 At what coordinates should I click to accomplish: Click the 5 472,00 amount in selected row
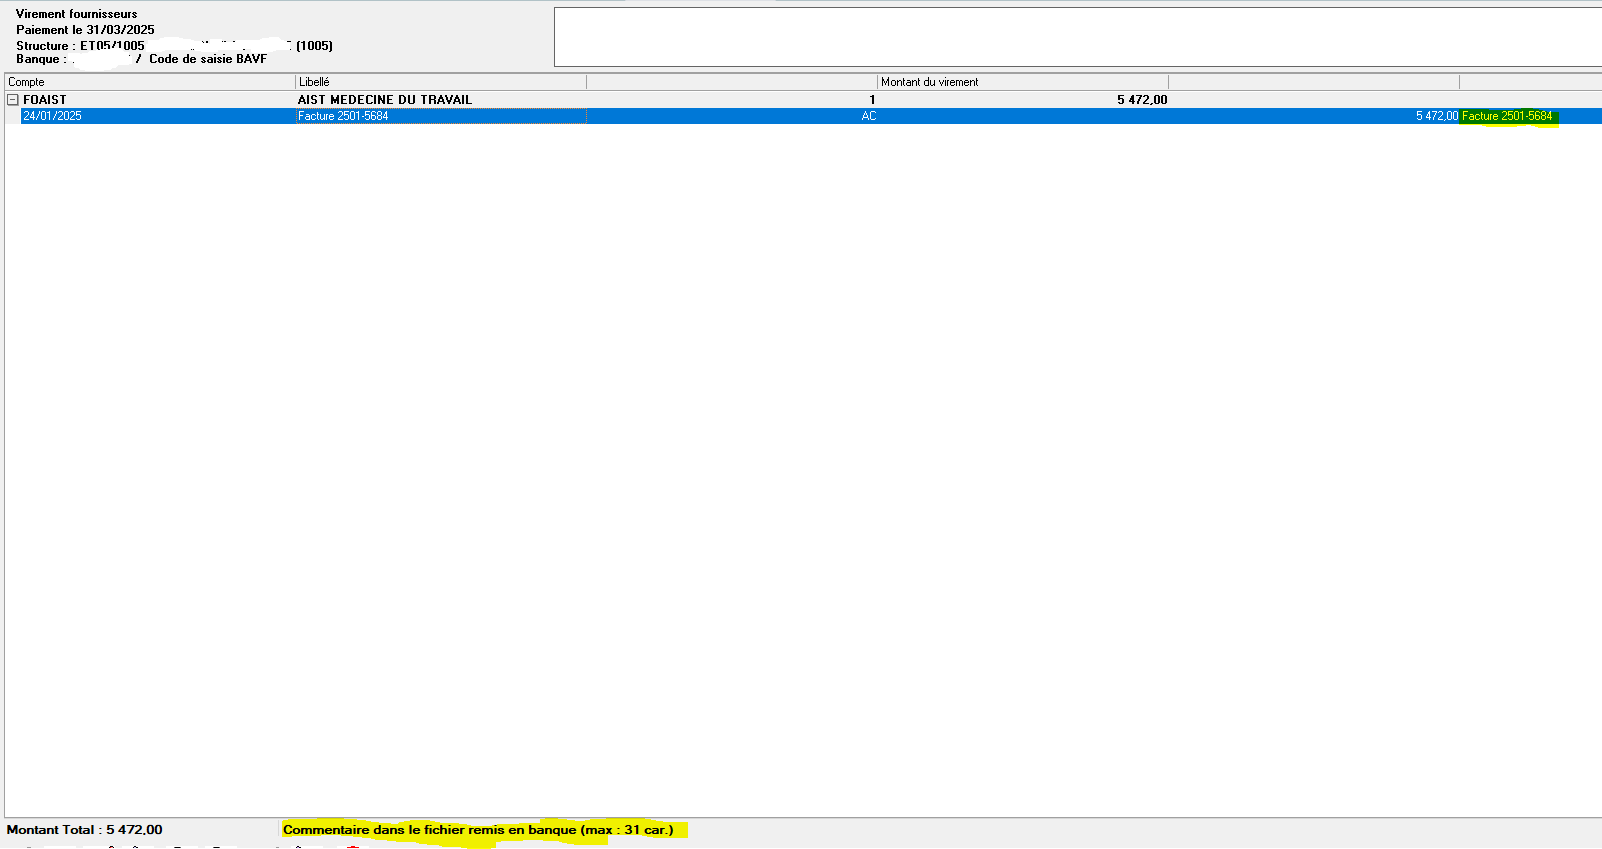(x=1436, y=116)
